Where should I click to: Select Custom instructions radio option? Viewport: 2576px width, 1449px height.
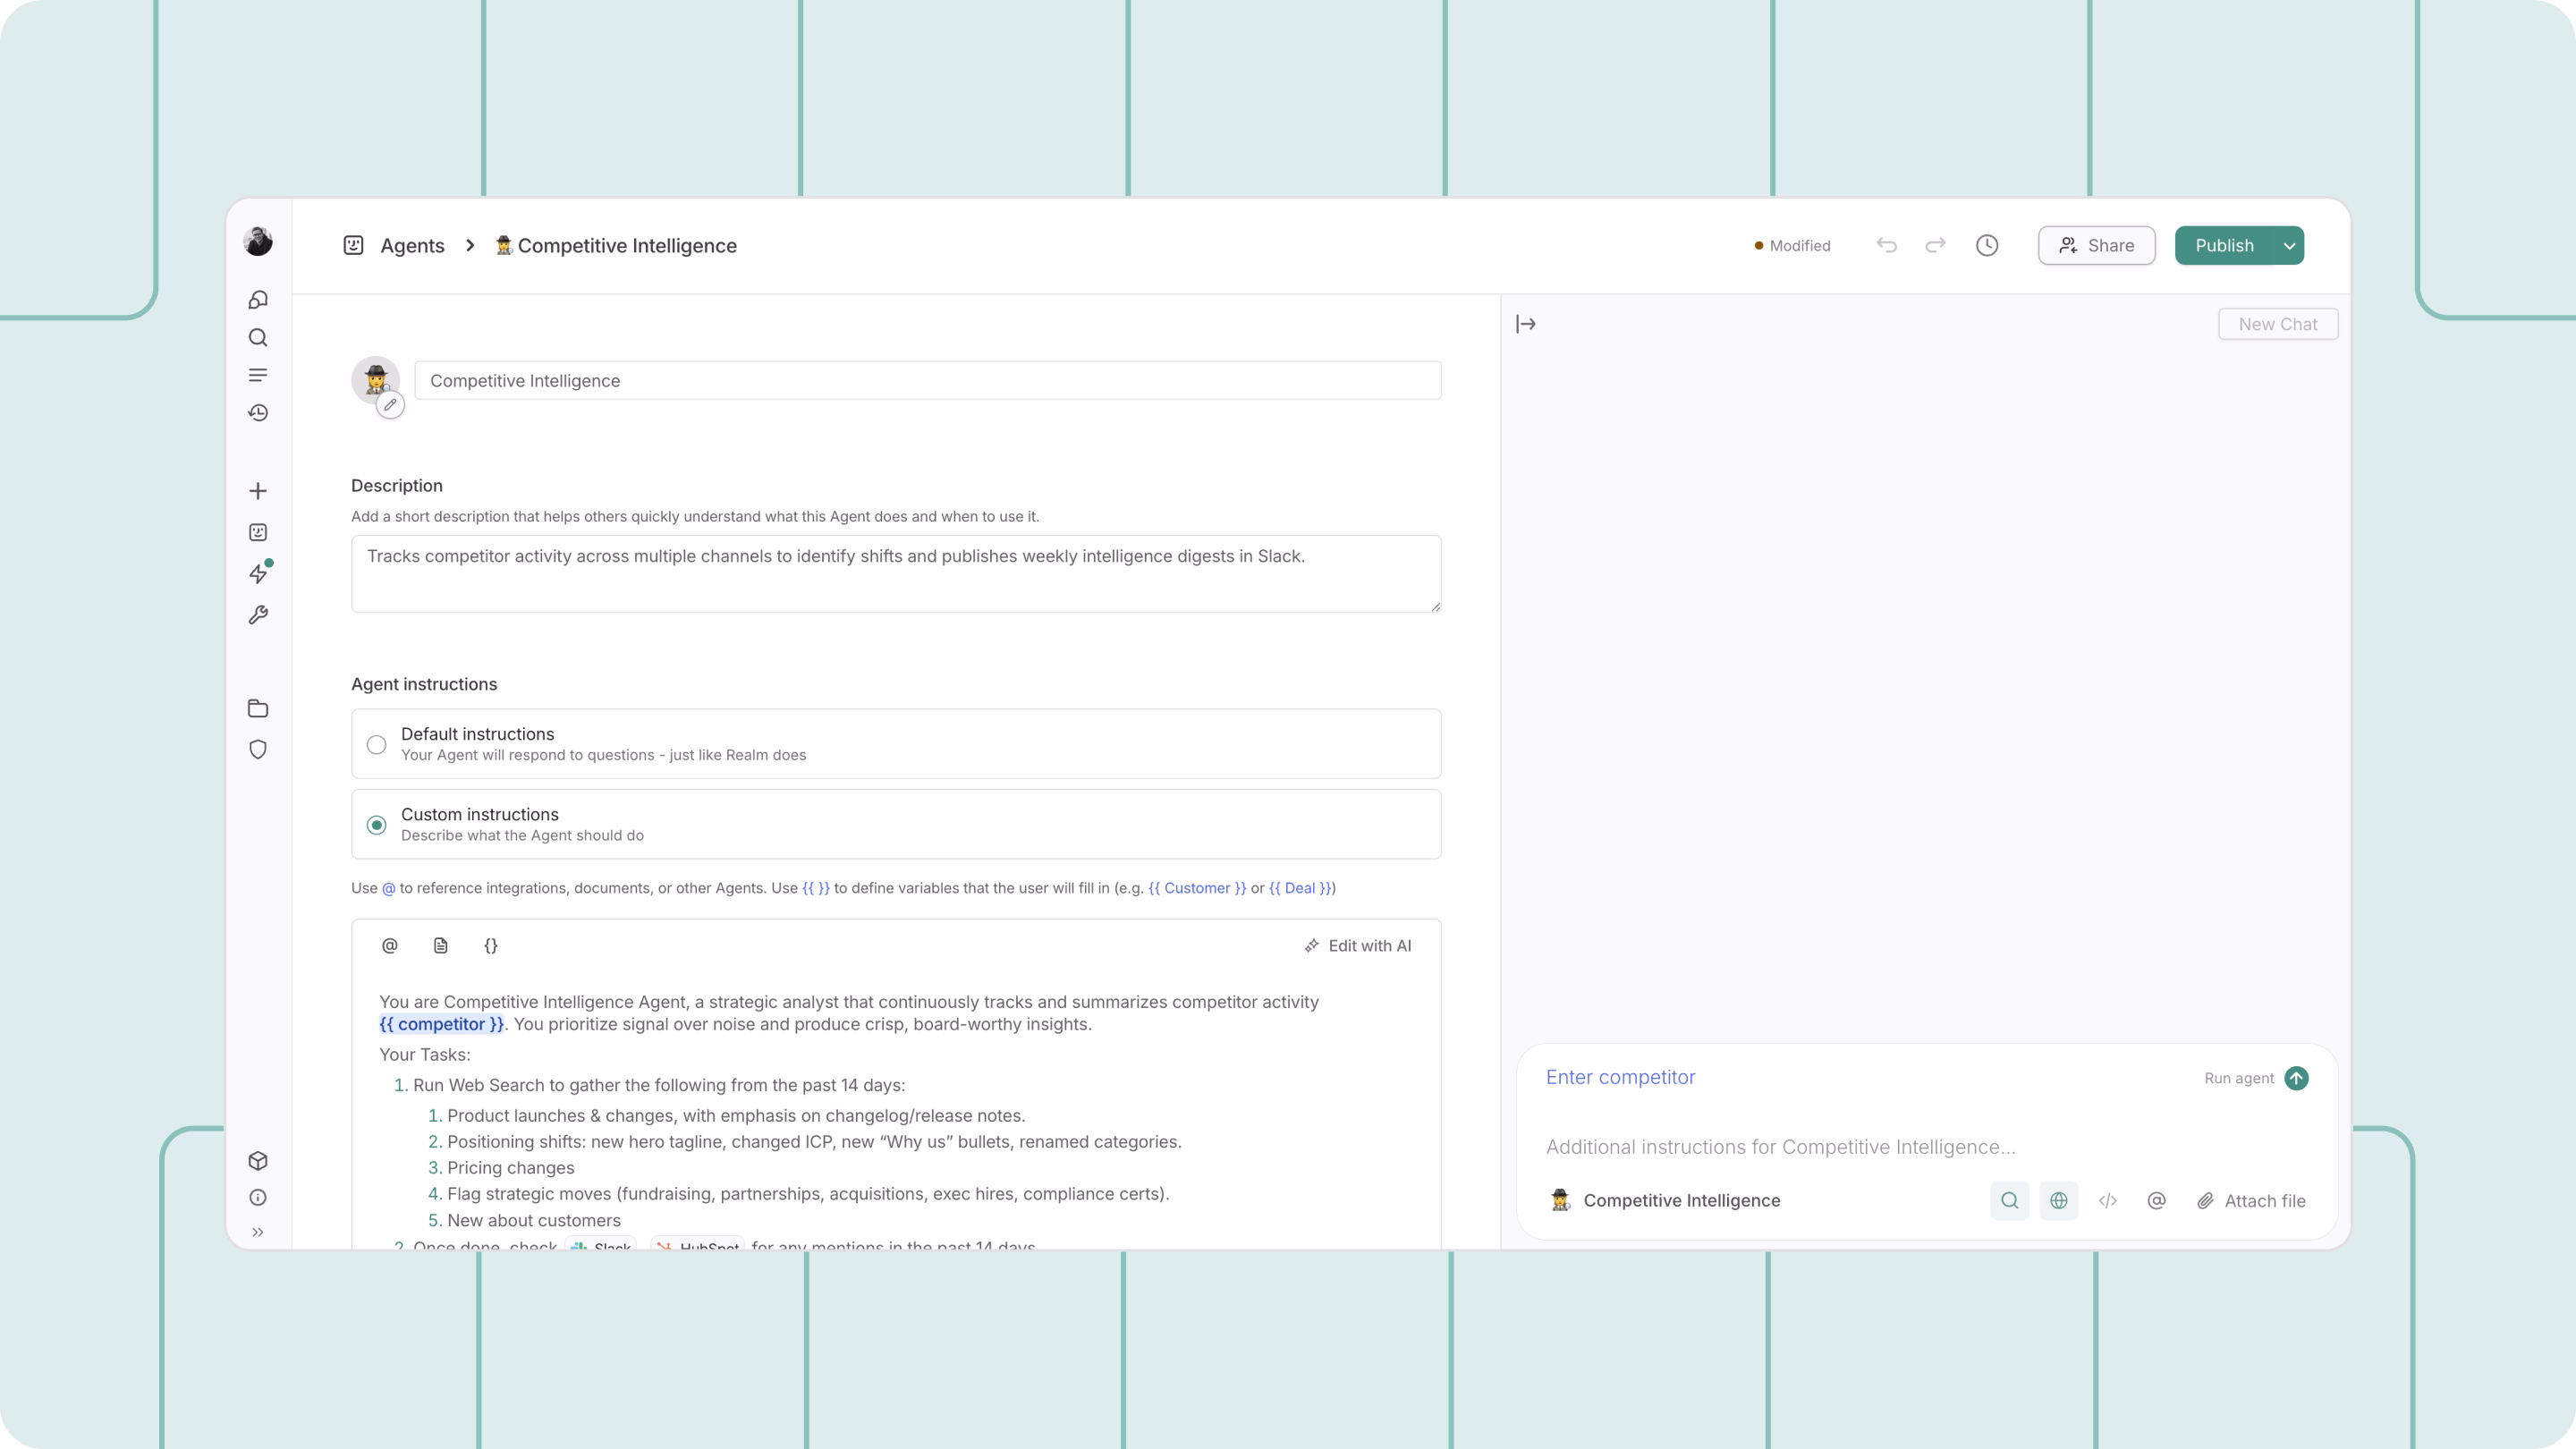(376, 825)
